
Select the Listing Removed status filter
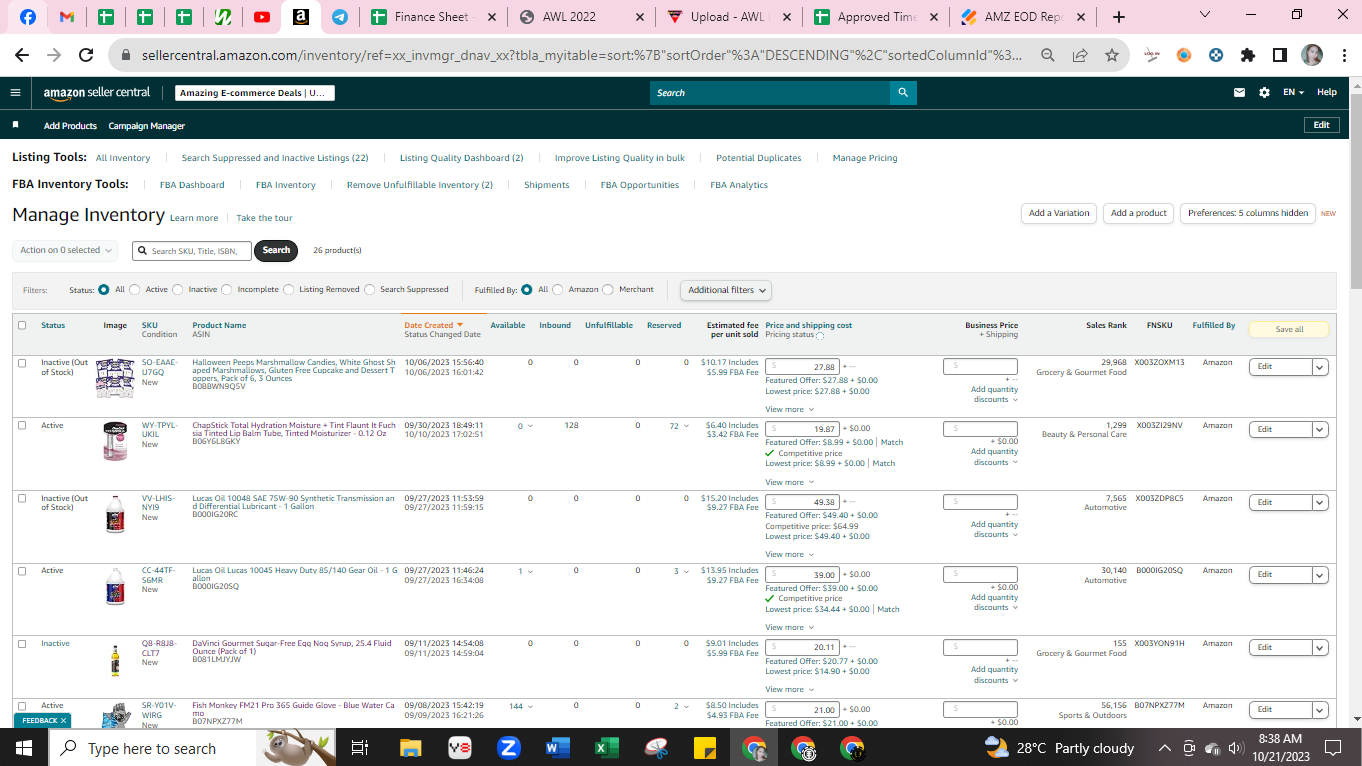288,290
